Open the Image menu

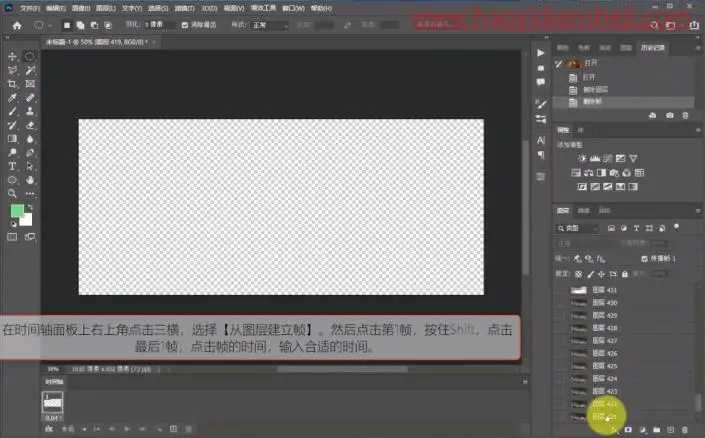tap(81, 8)
